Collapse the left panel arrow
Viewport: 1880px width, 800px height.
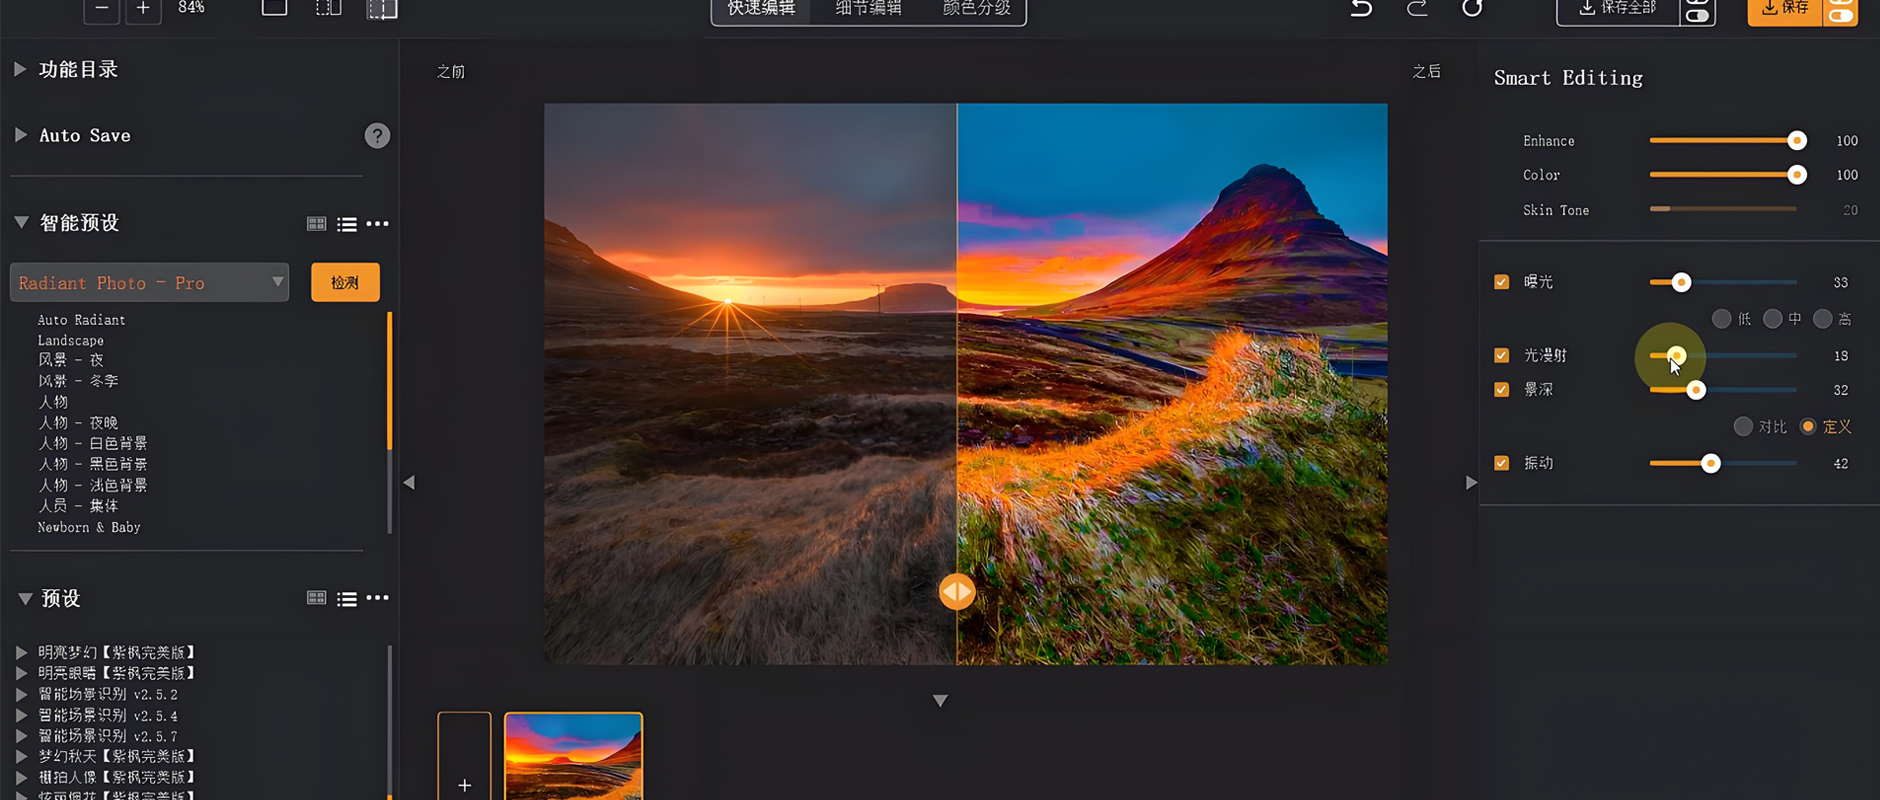[409, 483]
